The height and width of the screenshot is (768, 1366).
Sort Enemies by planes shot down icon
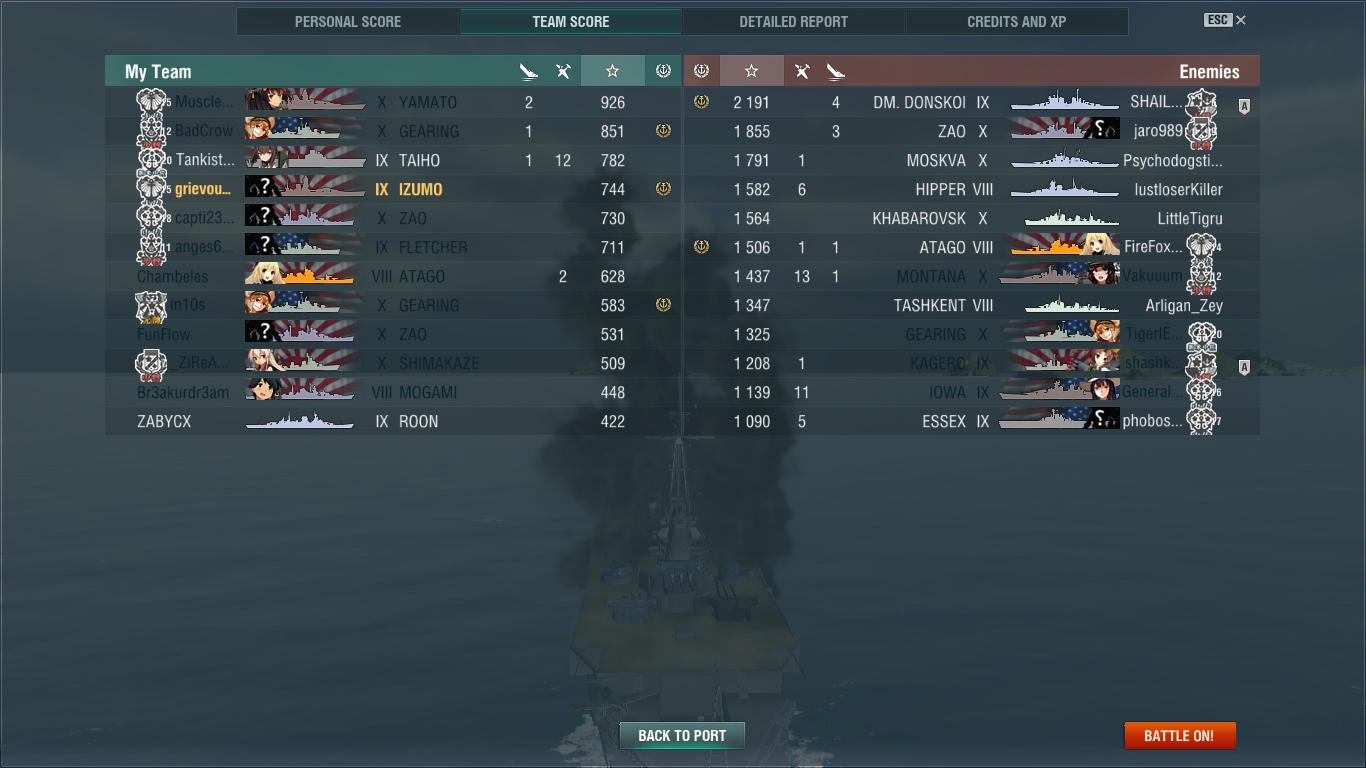(802, 71)
